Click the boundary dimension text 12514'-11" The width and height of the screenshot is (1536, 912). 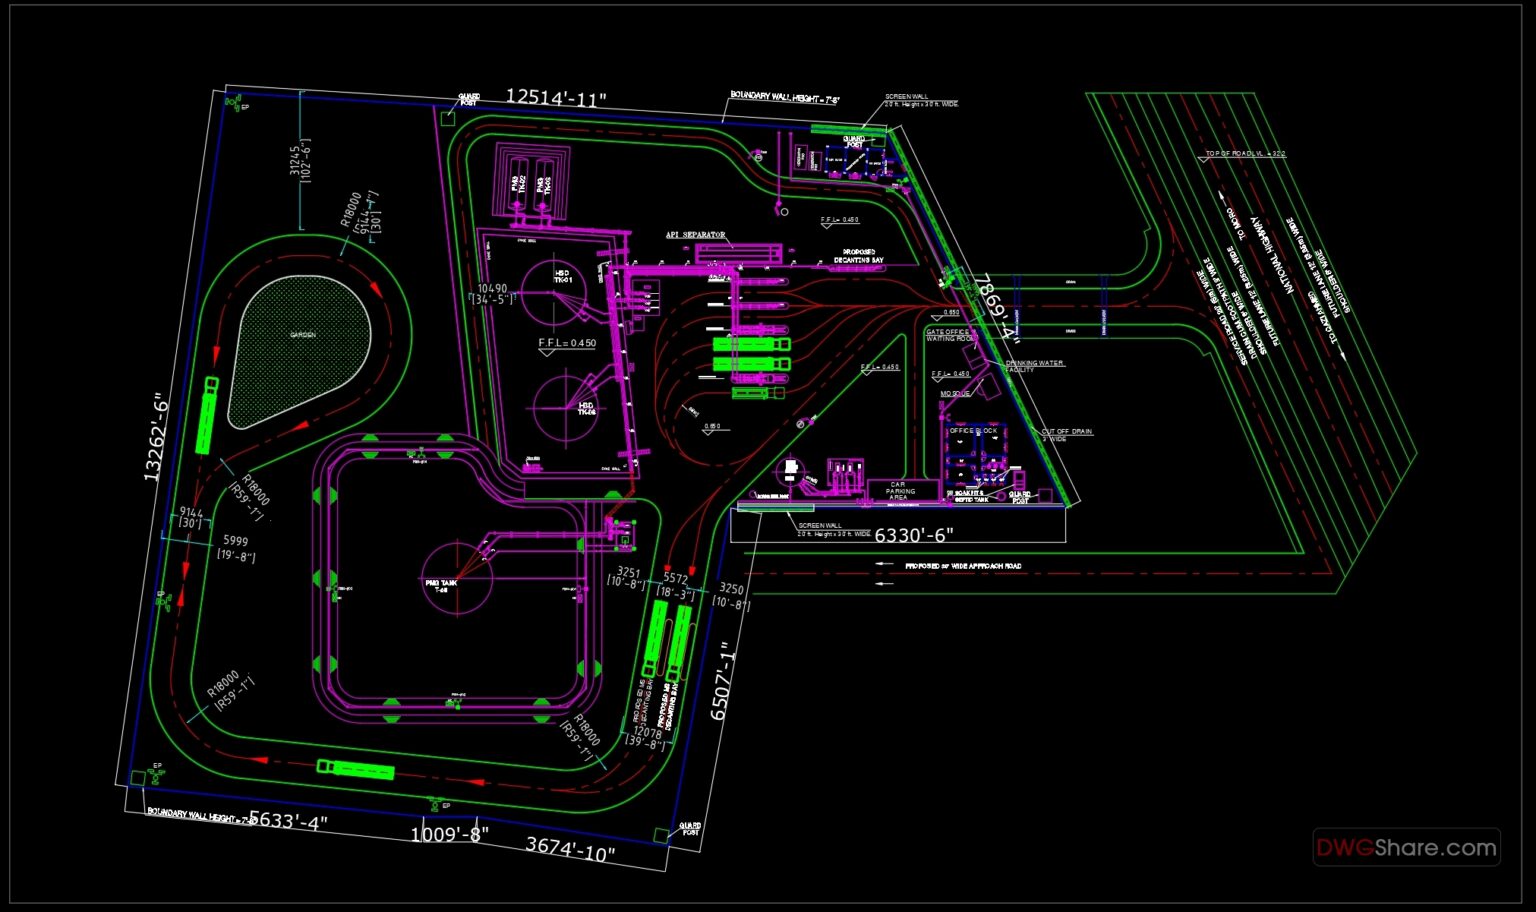coord(556,98)
